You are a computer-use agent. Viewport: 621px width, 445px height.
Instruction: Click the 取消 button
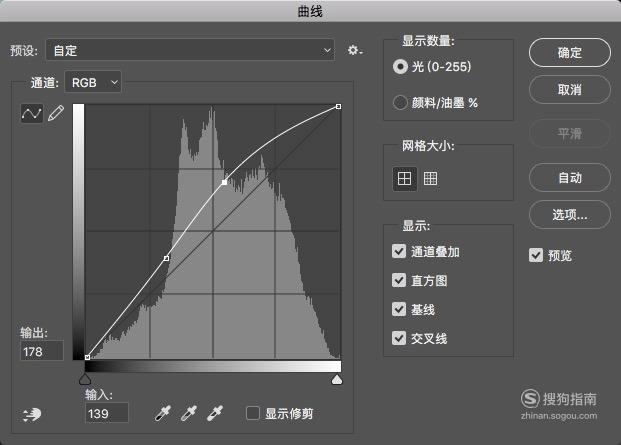570,90
